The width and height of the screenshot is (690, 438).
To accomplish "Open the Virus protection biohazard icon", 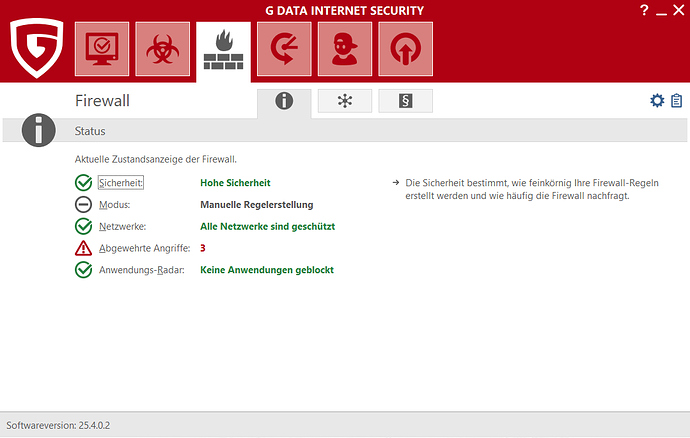I will (x=163, y=49).
